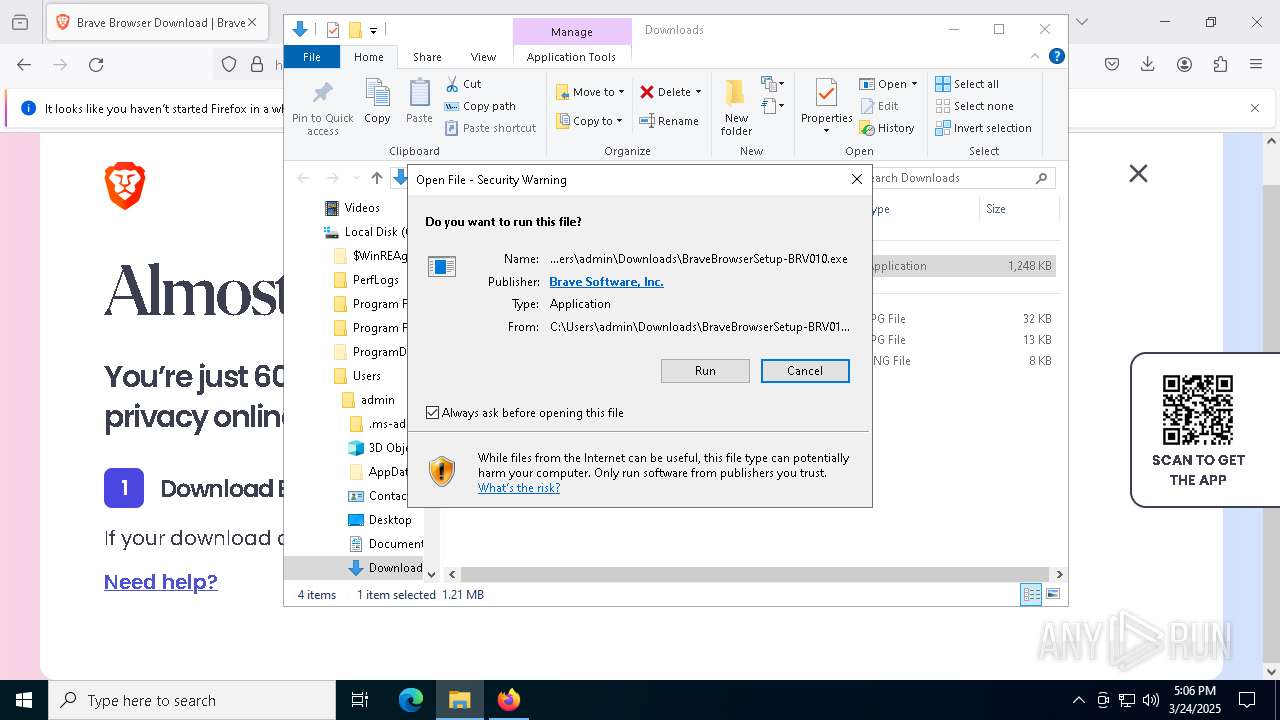This screenshot has width=1280, height=720.
Task: Switch to the Share ribbon tab
Action: tap(427, 57)
